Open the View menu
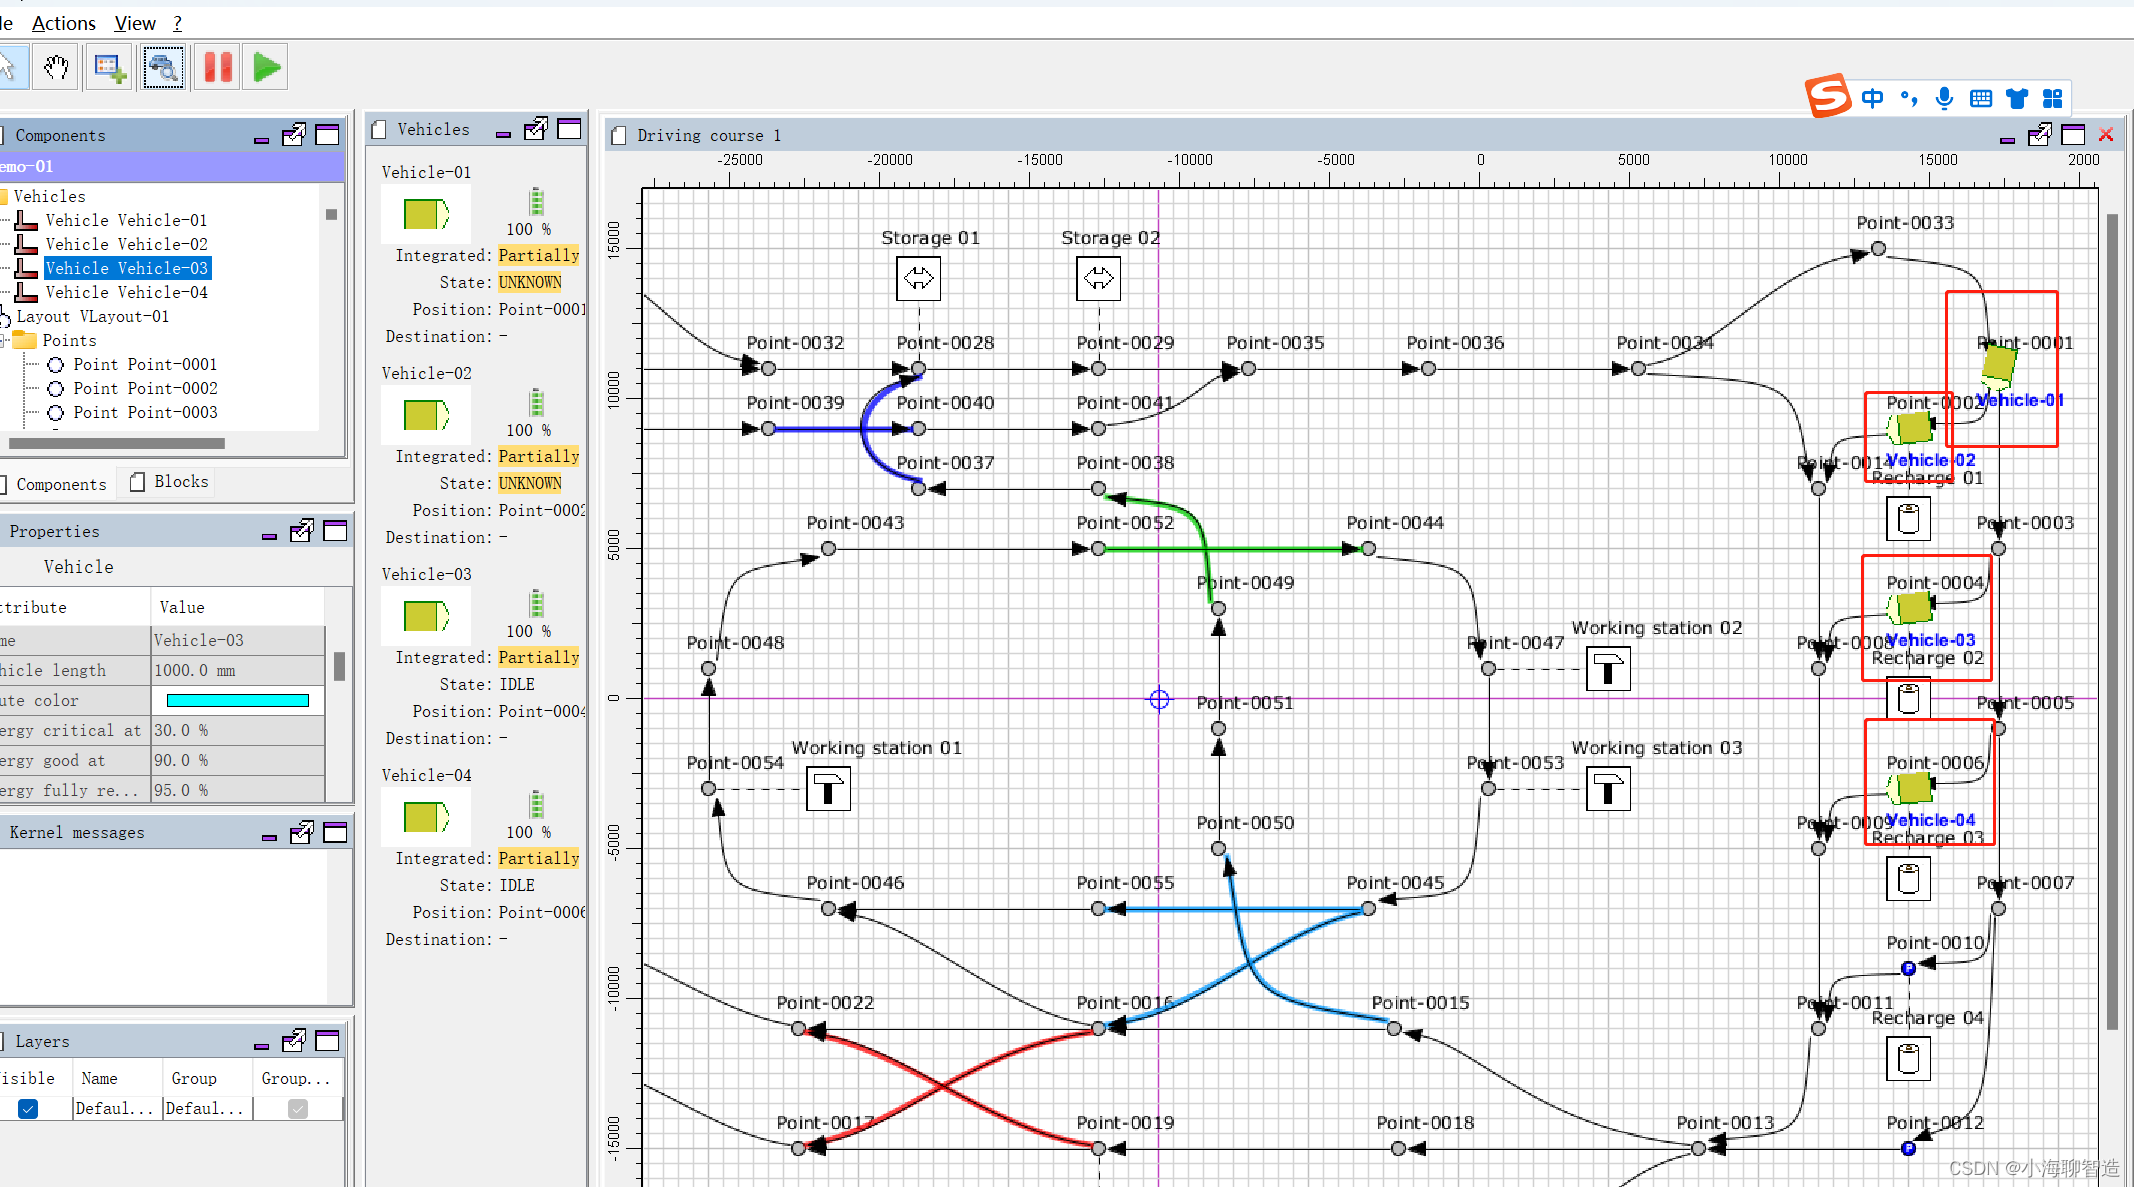The image size is (2135, 1187). point(135,23)
